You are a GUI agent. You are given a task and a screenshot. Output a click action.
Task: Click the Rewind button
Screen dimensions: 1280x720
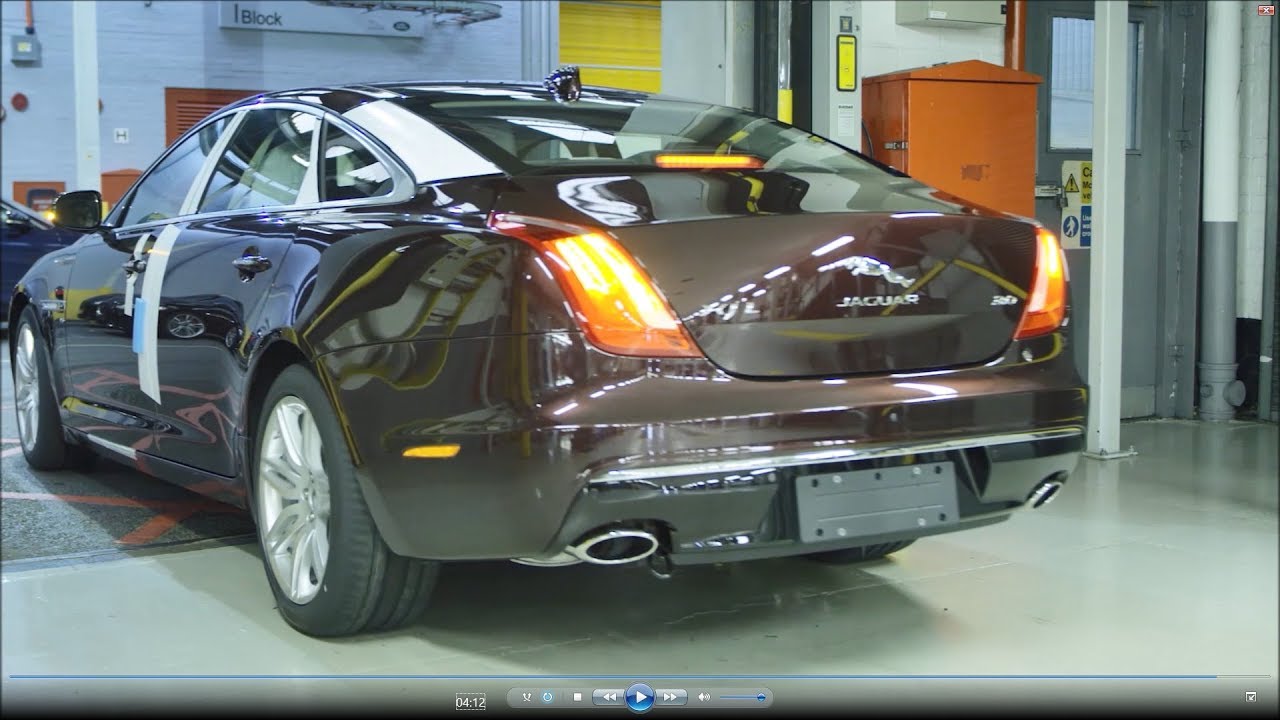(x=609, y=697)
